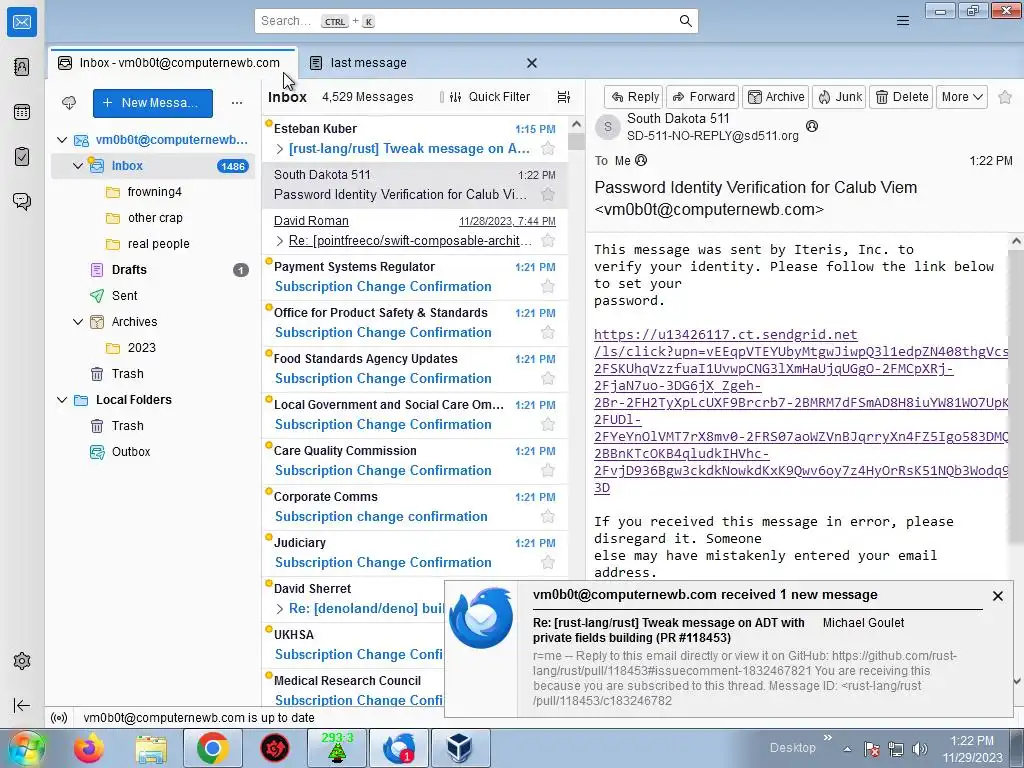Screen dimensions: 1024x768
Task: Open the Chat sidebar icon
Action: (22, 201)
